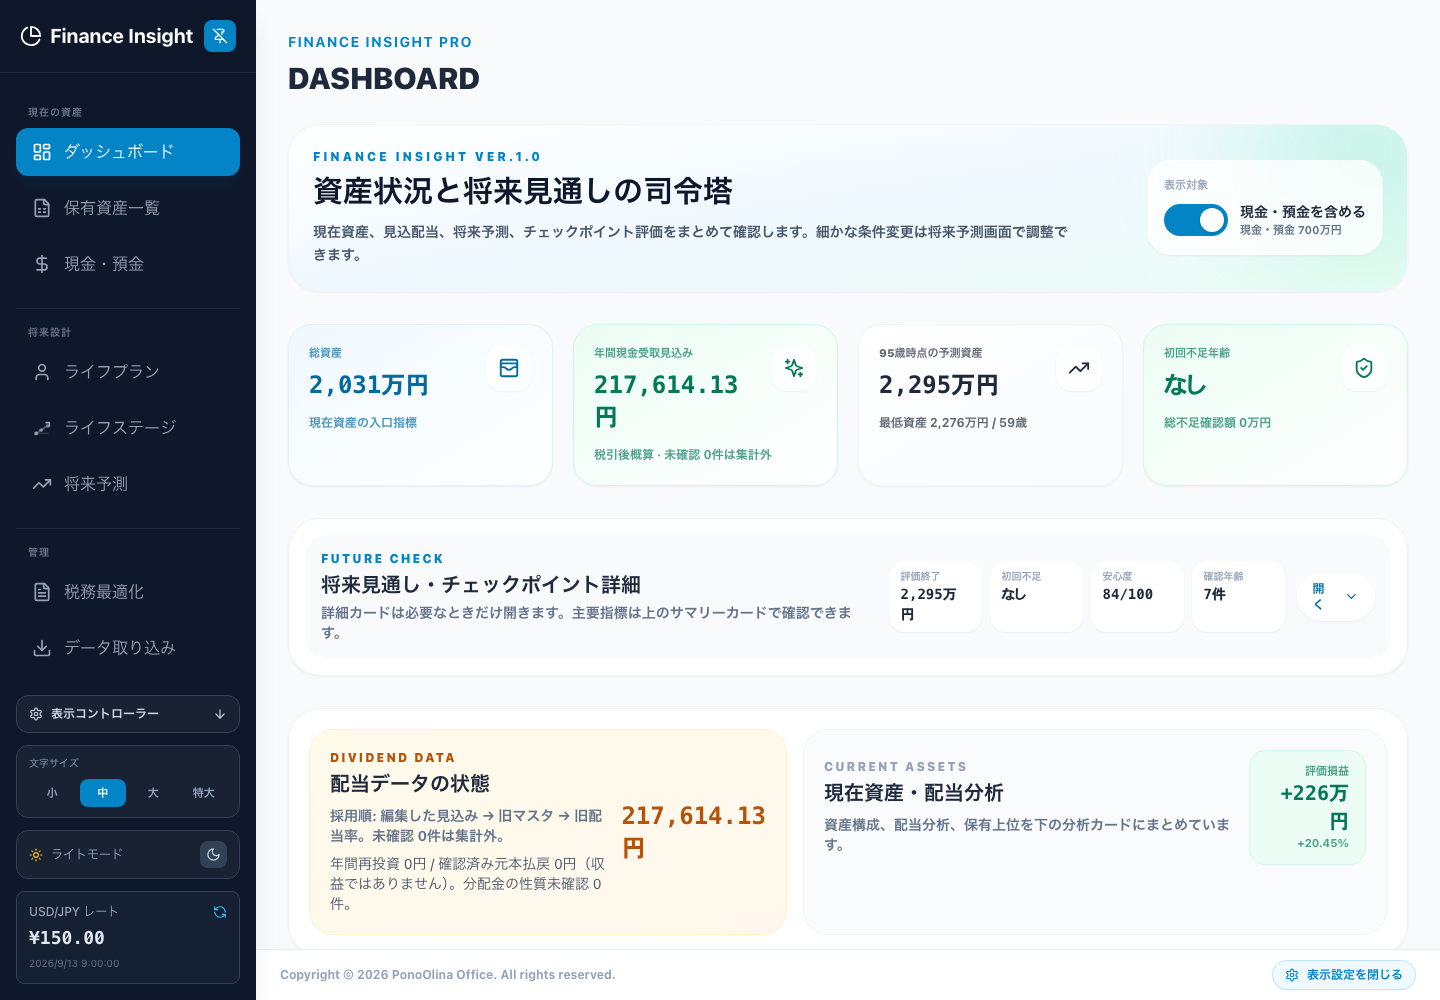Click the trend arrow icon in 95歳時点の予測資産 card
Image resolution: width=1440 pixels, height=1000 pixels.
pos(1079,368)
